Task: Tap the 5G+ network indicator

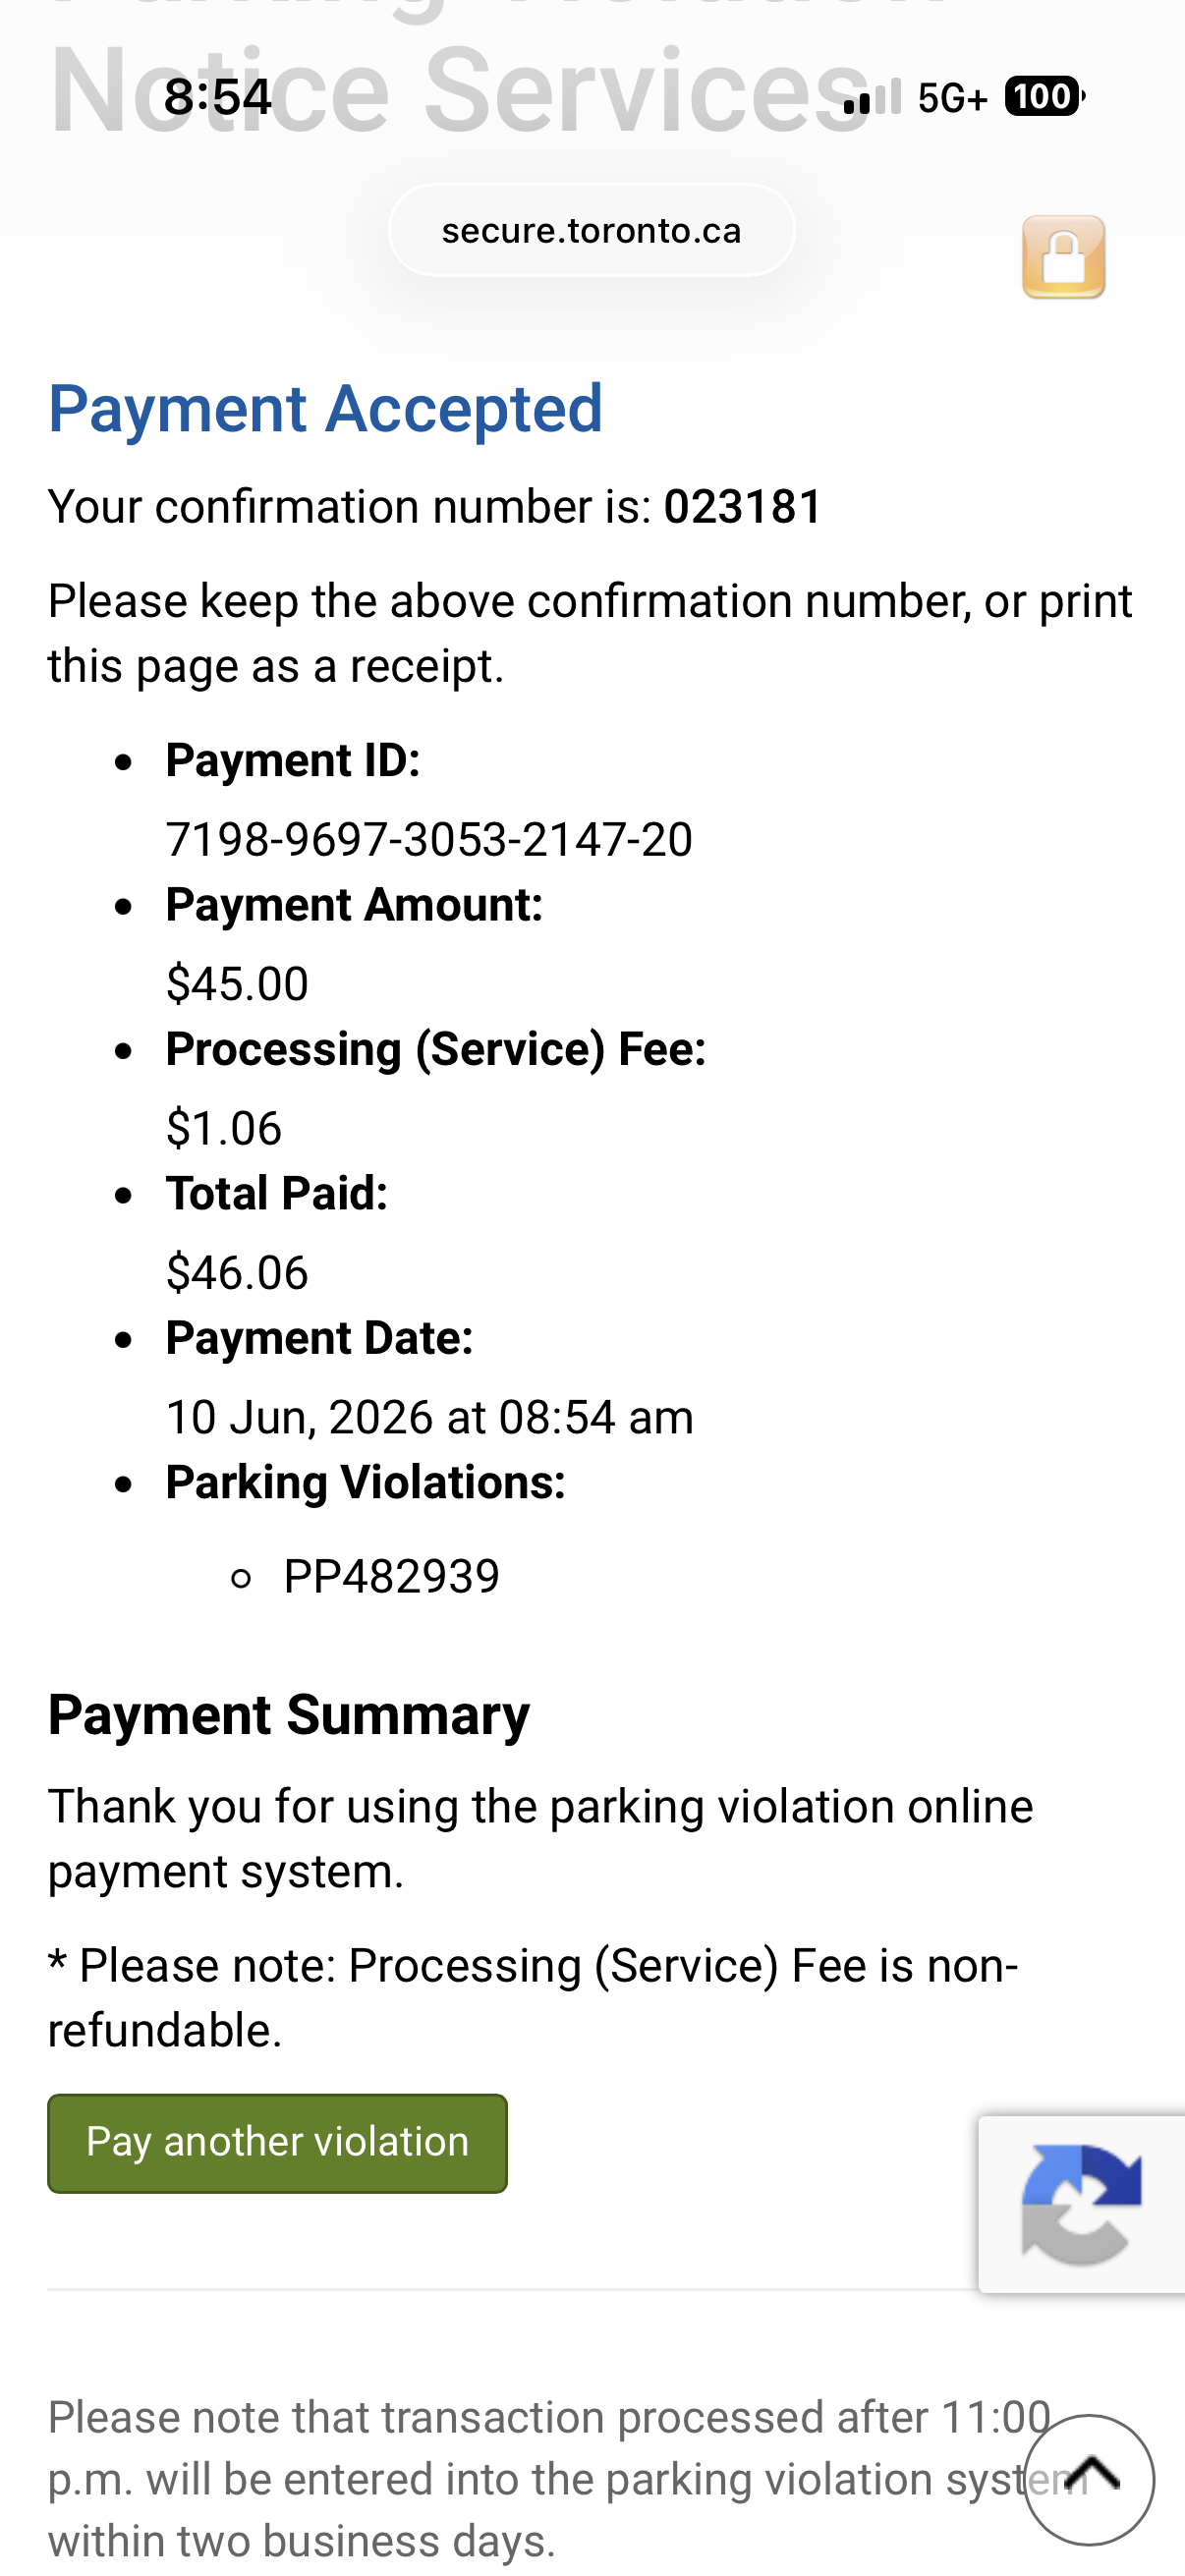Action: click(x=952, y=98)
